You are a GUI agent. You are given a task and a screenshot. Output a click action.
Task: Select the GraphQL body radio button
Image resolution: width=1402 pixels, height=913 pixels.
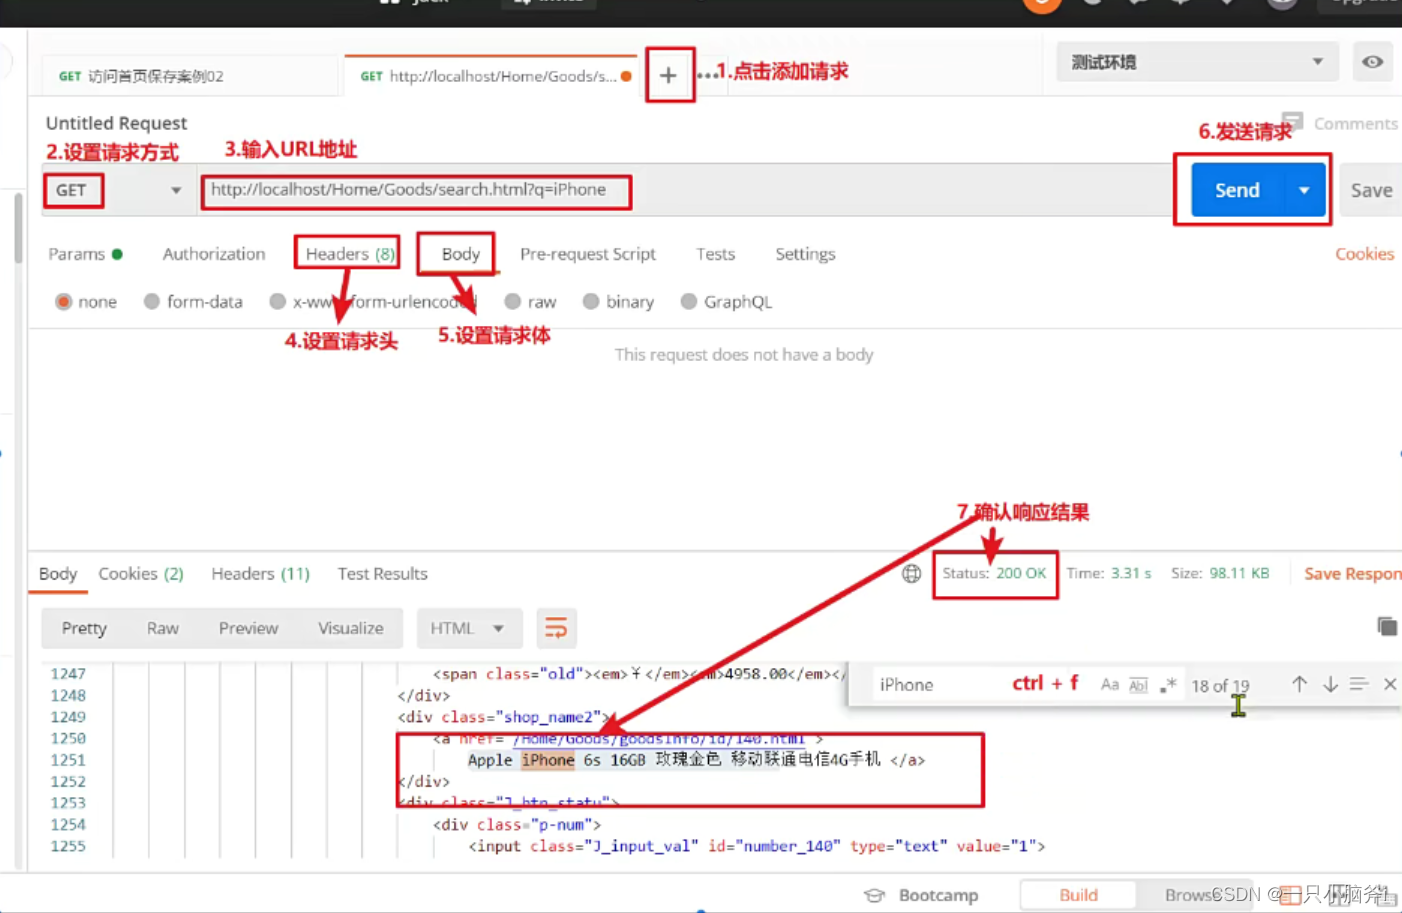(689, 301)
